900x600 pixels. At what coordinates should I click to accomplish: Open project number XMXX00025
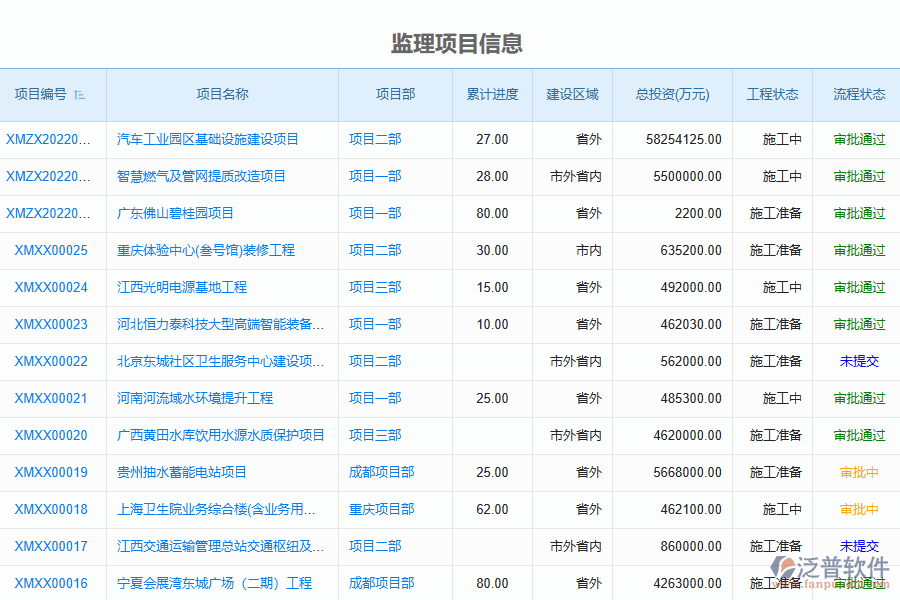click(51, 250)
